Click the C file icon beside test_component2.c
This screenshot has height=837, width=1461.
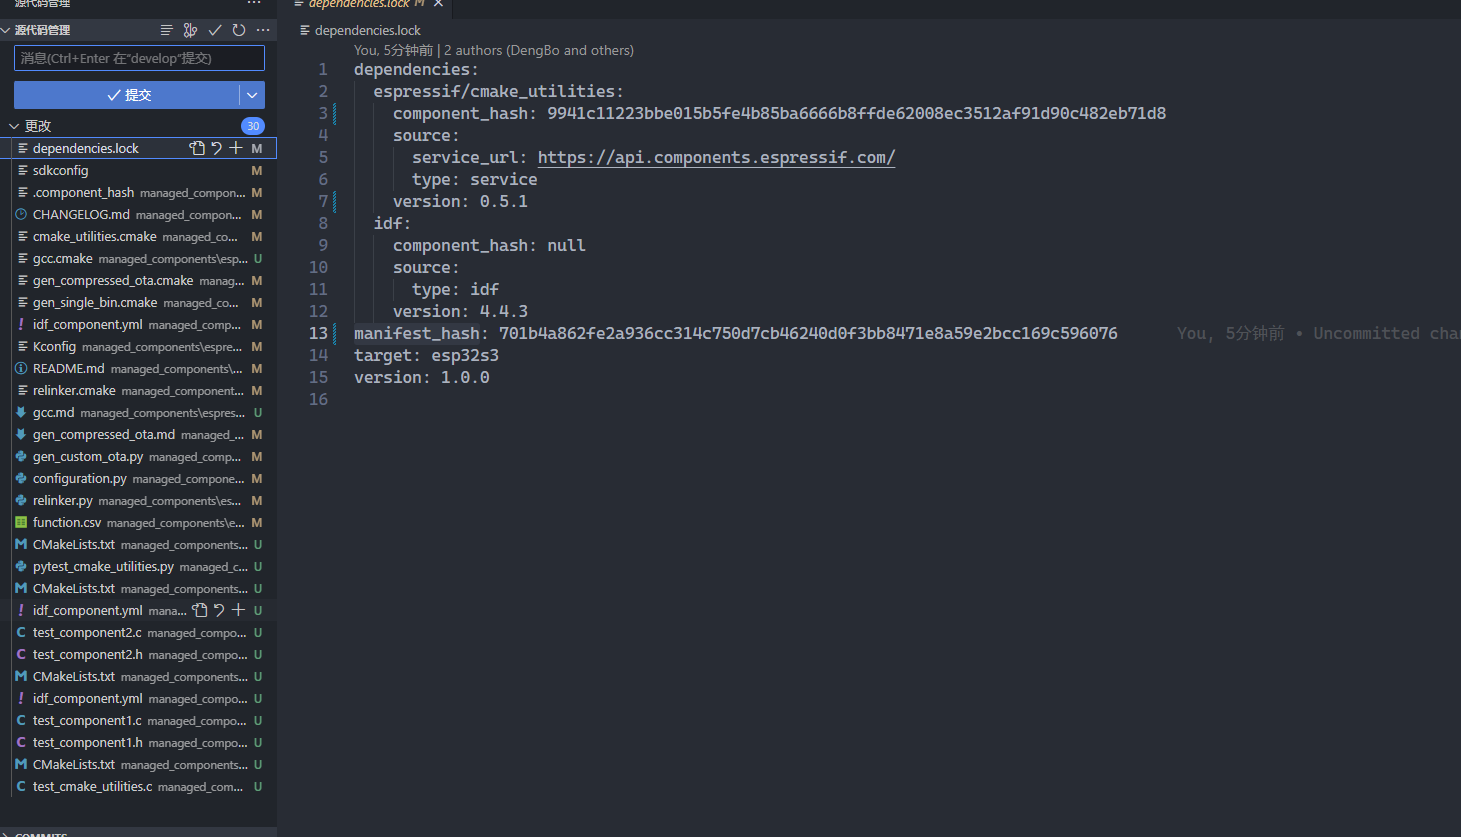(21, 632)
